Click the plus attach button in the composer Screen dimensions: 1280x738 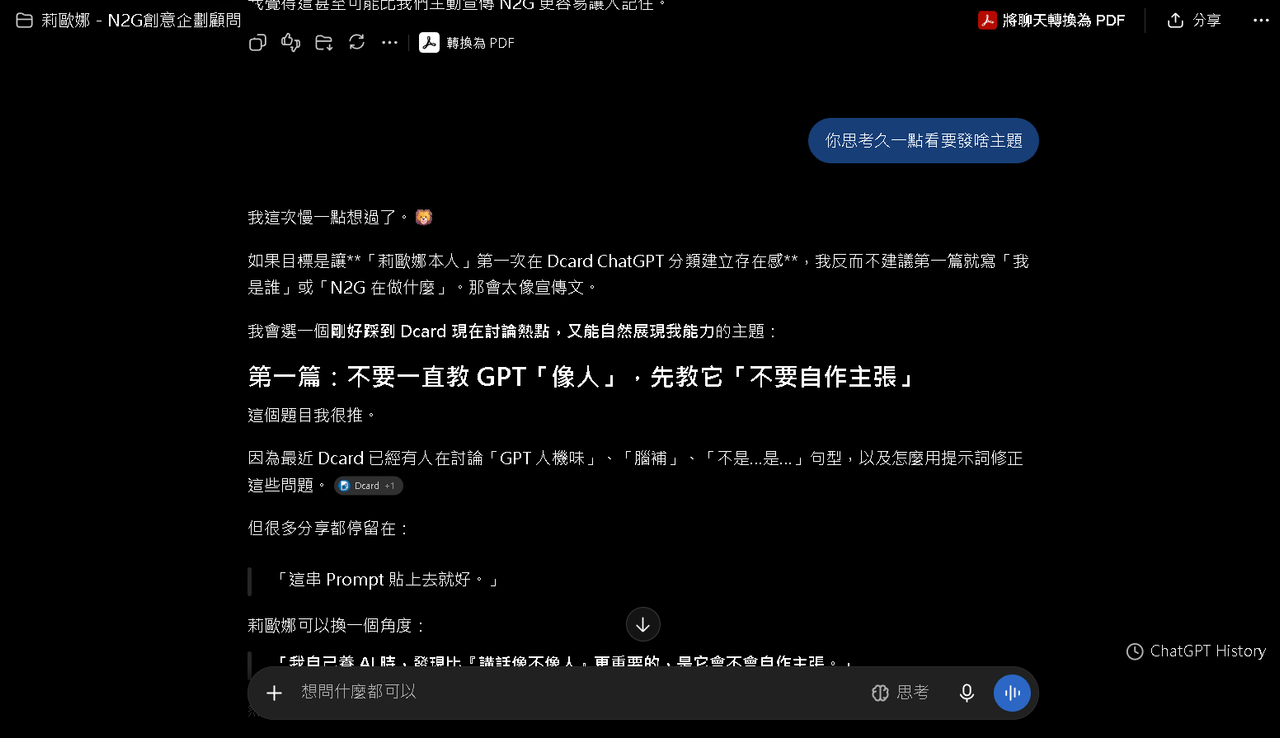tap(274, 693)
